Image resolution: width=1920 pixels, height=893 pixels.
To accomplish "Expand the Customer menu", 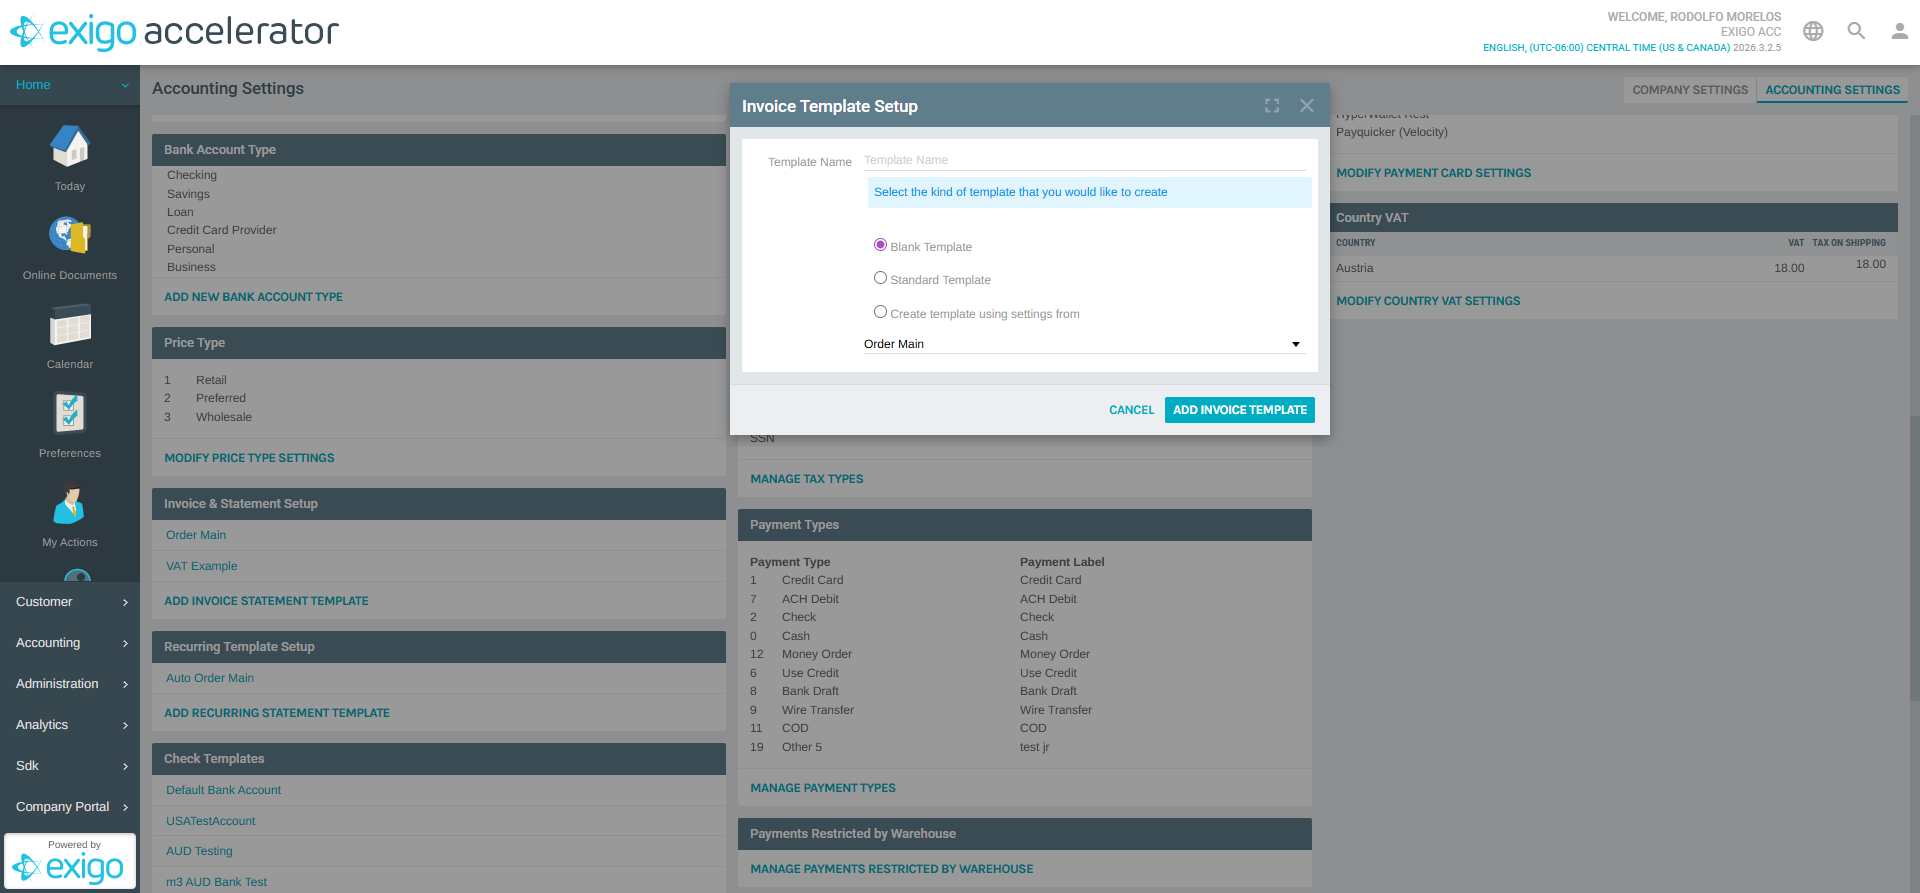I will tap(70, 602).
